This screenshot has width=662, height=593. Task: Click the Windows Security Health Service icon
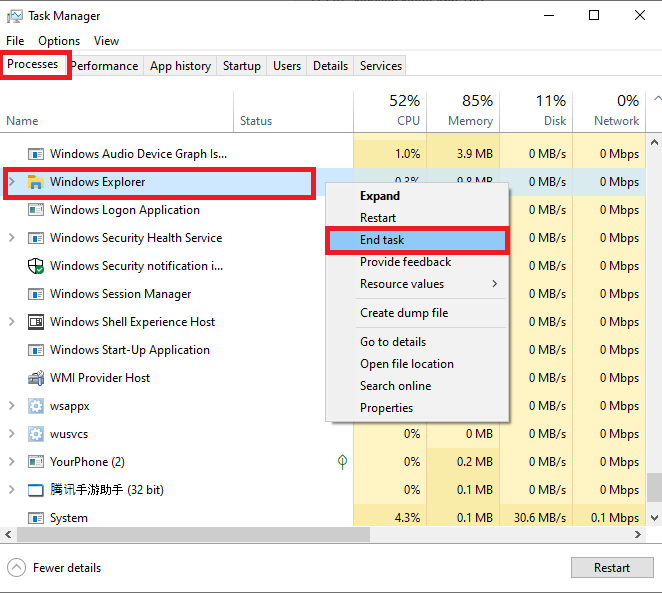(x=35, y=238)
